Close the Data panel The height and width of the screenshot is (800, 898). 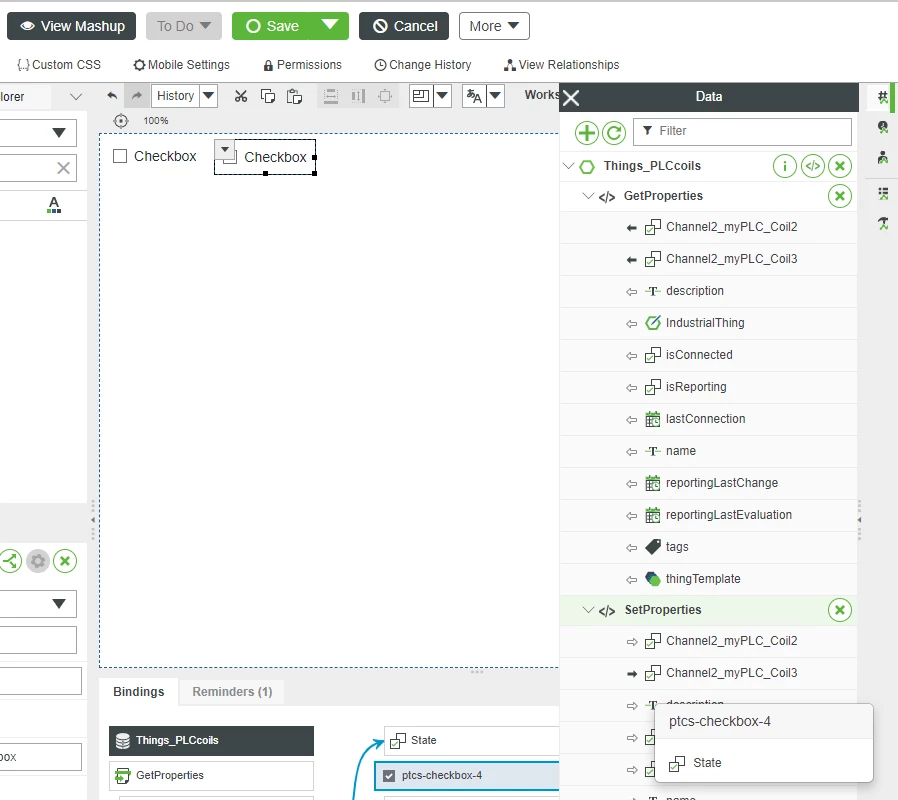571,98
